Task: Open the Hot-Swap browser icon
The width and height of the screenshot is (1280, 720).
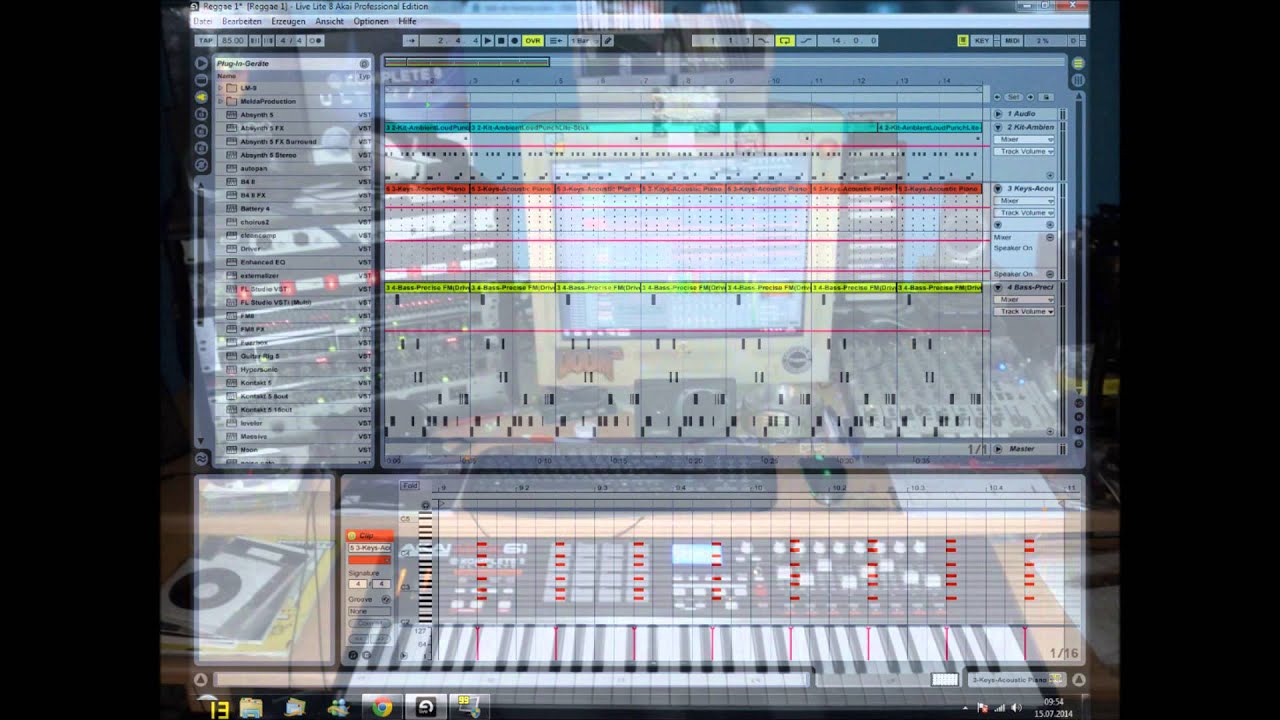Action: pyautogui.click(x=202, y=165)
